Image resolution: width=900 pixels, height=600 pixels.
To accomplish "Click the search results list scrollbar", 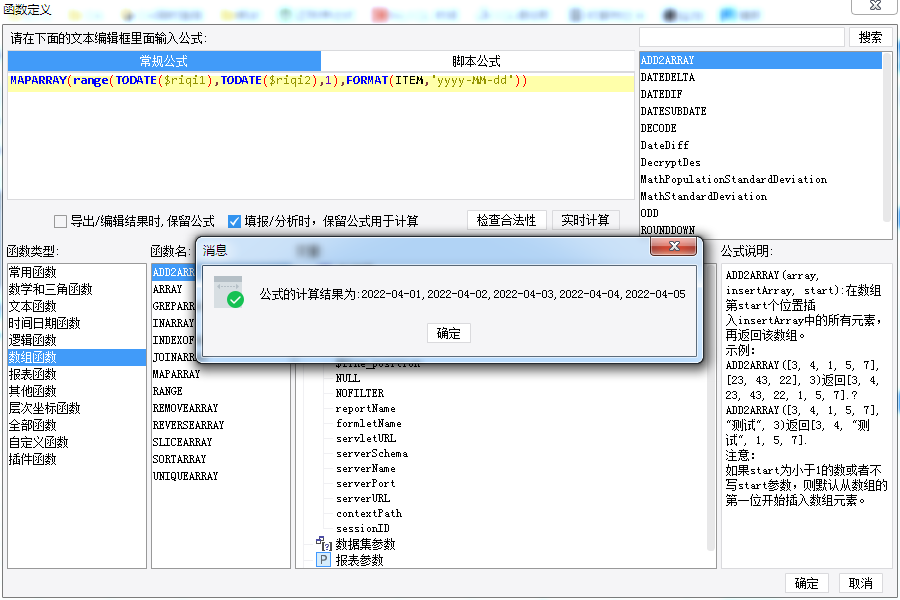I will coord(887,137).
